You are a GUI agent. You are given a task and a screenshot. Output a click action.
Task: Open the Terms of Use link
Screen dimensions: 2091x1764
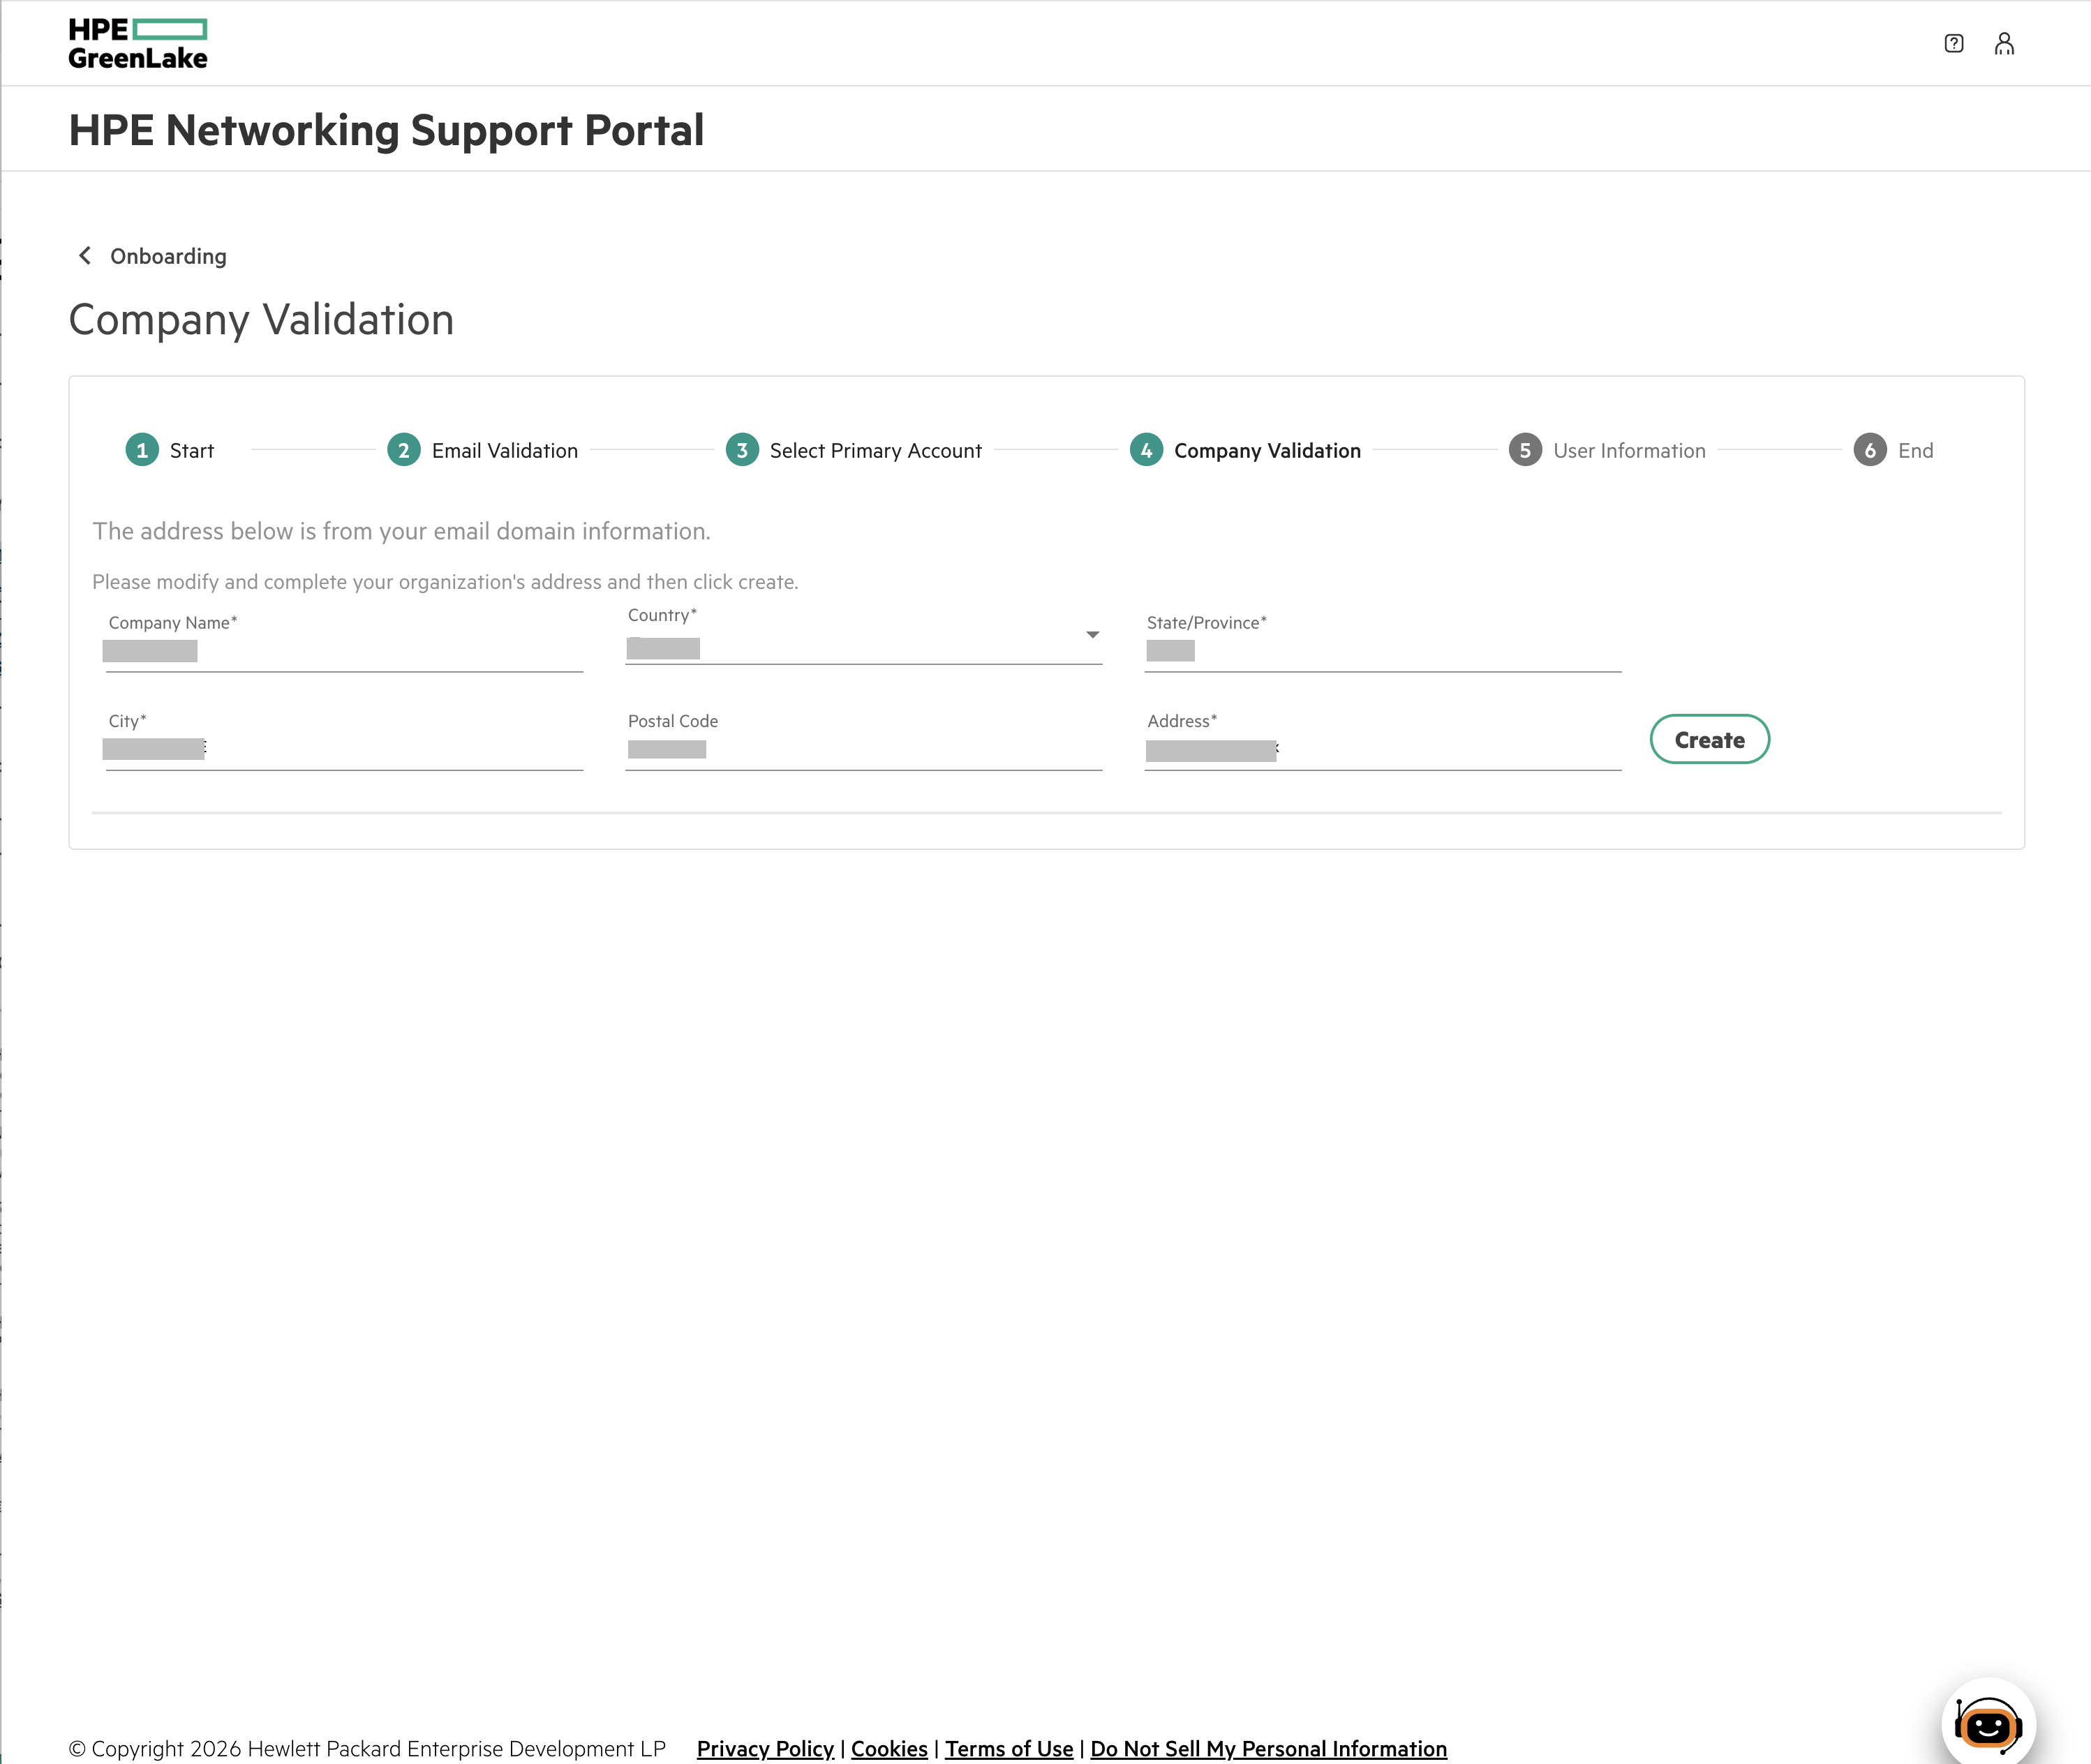click(x=1009, y=1748)
